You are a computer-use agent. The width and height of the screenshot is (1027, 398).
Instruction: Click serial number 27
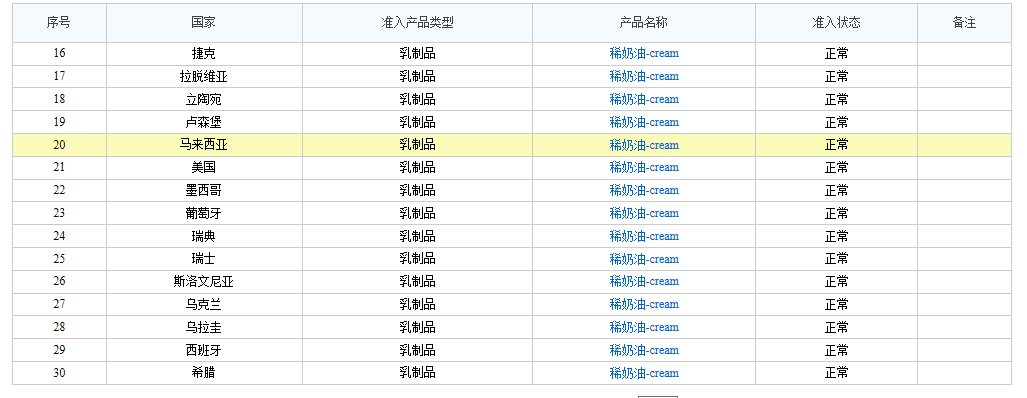[59, 304]
